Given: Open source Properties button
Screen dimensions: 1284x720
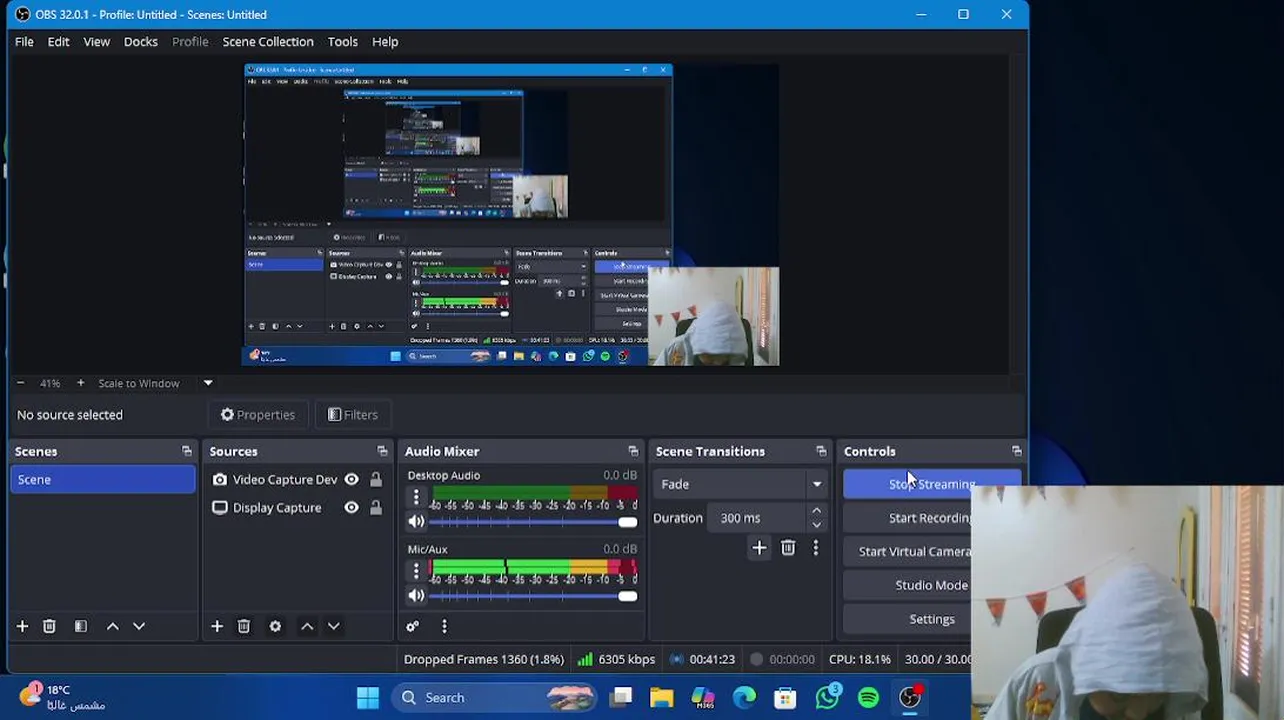Looking at the screenshot, I should pos(258,415).
